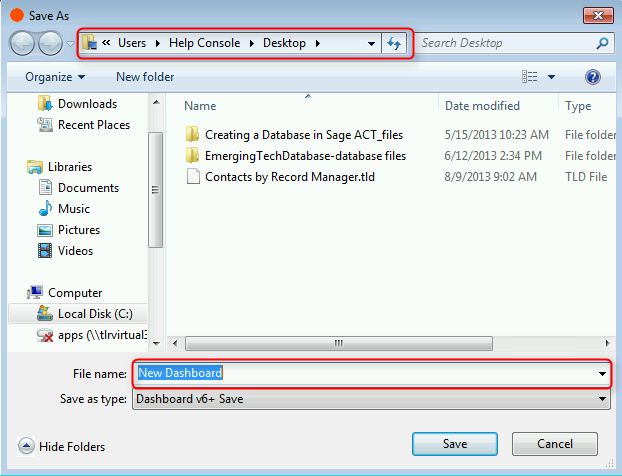The height and width of the screenshot is (476, 622).
Task: Click the Change your view icon
Action: (x=530, y=77)
